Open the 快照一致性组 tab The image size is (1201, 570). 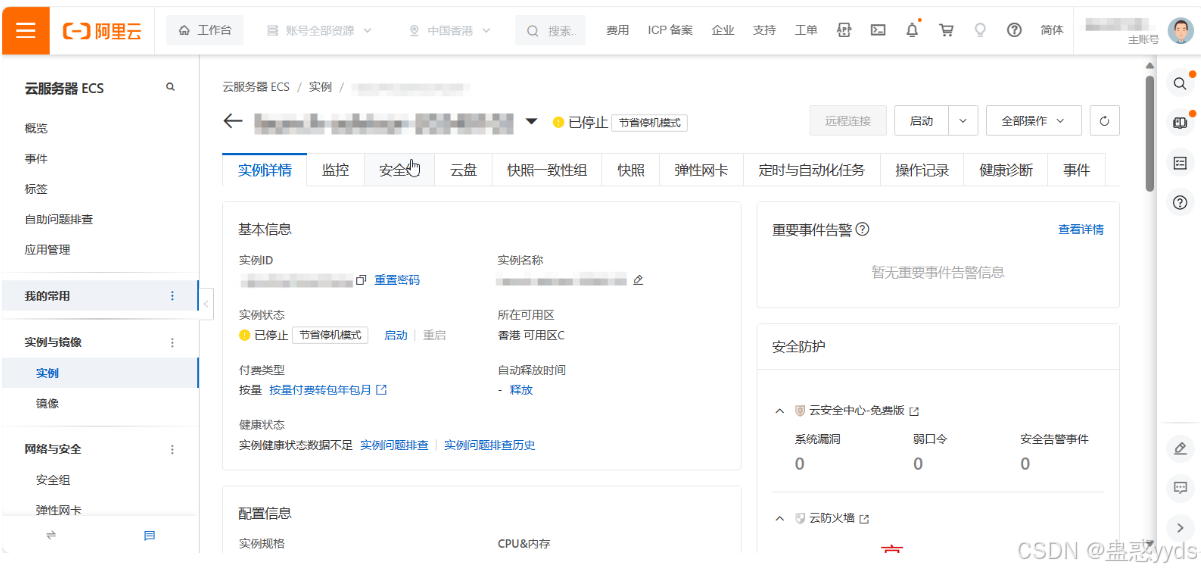[547, 170]
